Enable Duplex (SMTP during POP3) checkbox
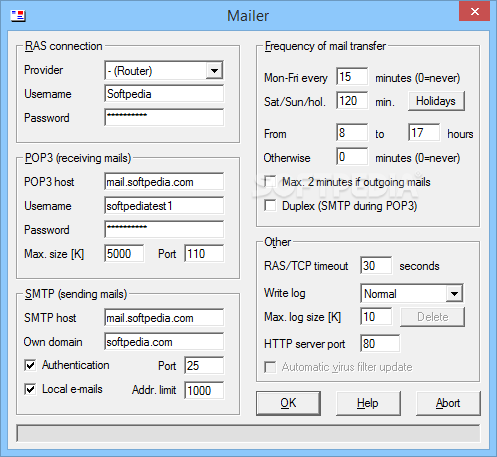Image resolution: width=497 pixels, height=457 pixels. click(x=270, y=205)
